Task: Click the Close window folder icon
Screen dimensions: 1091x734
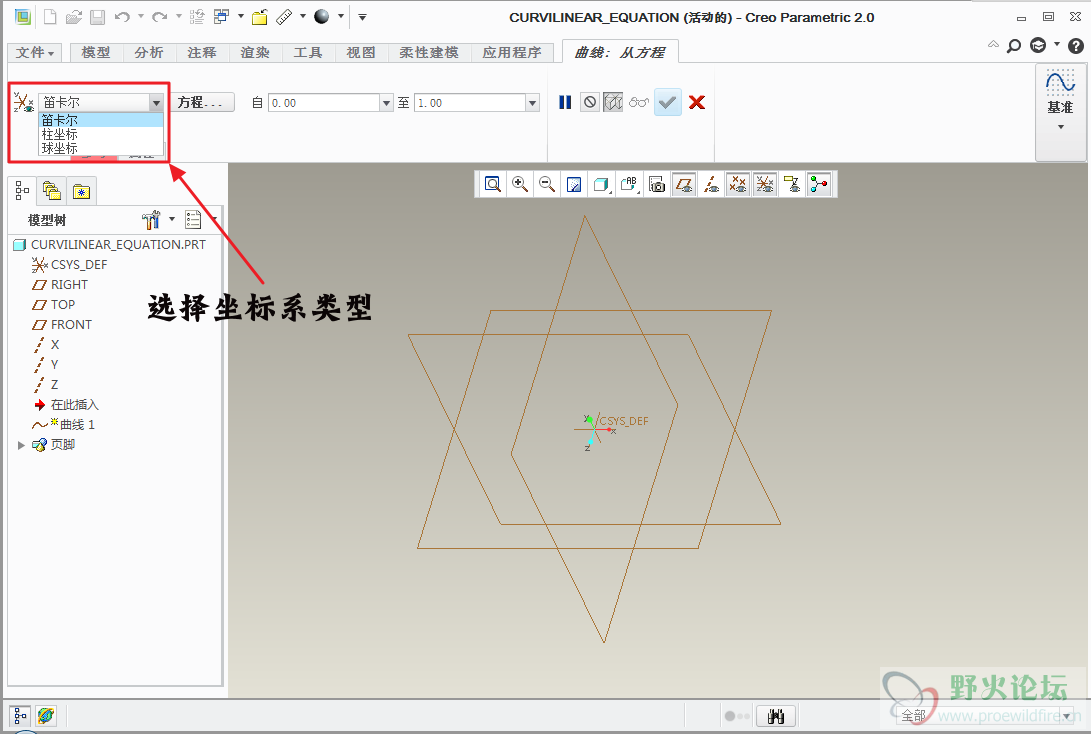Action: pos(260,17)
